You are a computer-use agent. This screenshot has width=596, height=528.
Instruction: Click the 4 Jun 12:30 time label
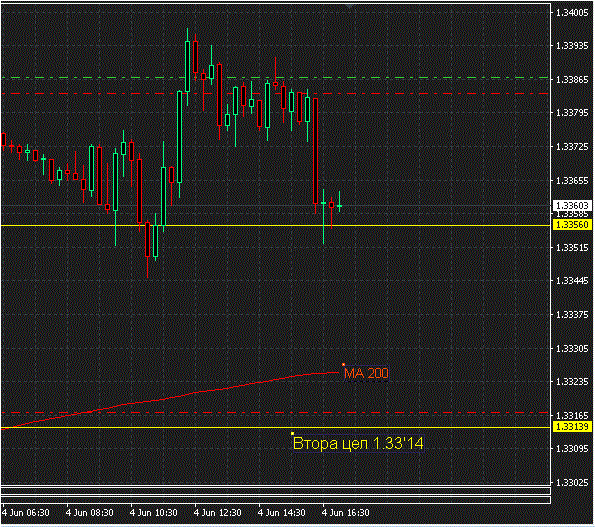[217, 513]
